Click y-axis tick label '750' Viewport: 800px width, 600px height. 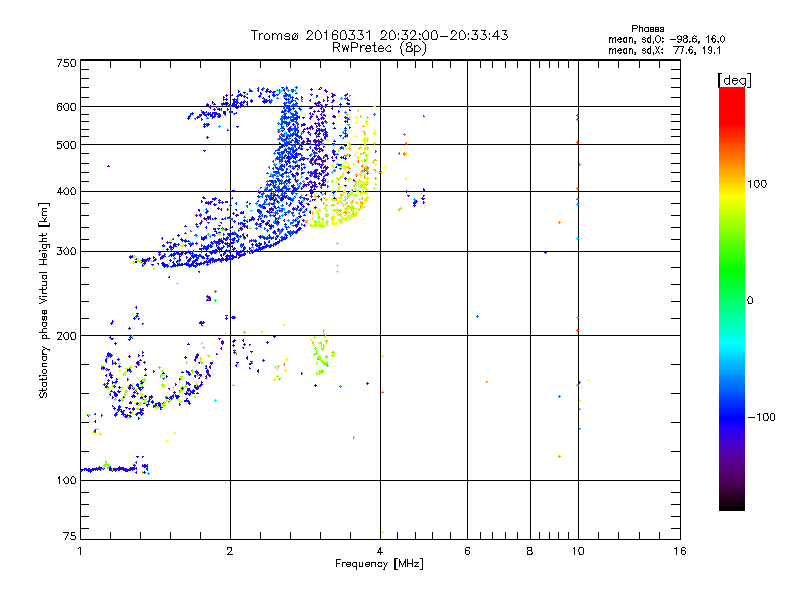[66, 63]
